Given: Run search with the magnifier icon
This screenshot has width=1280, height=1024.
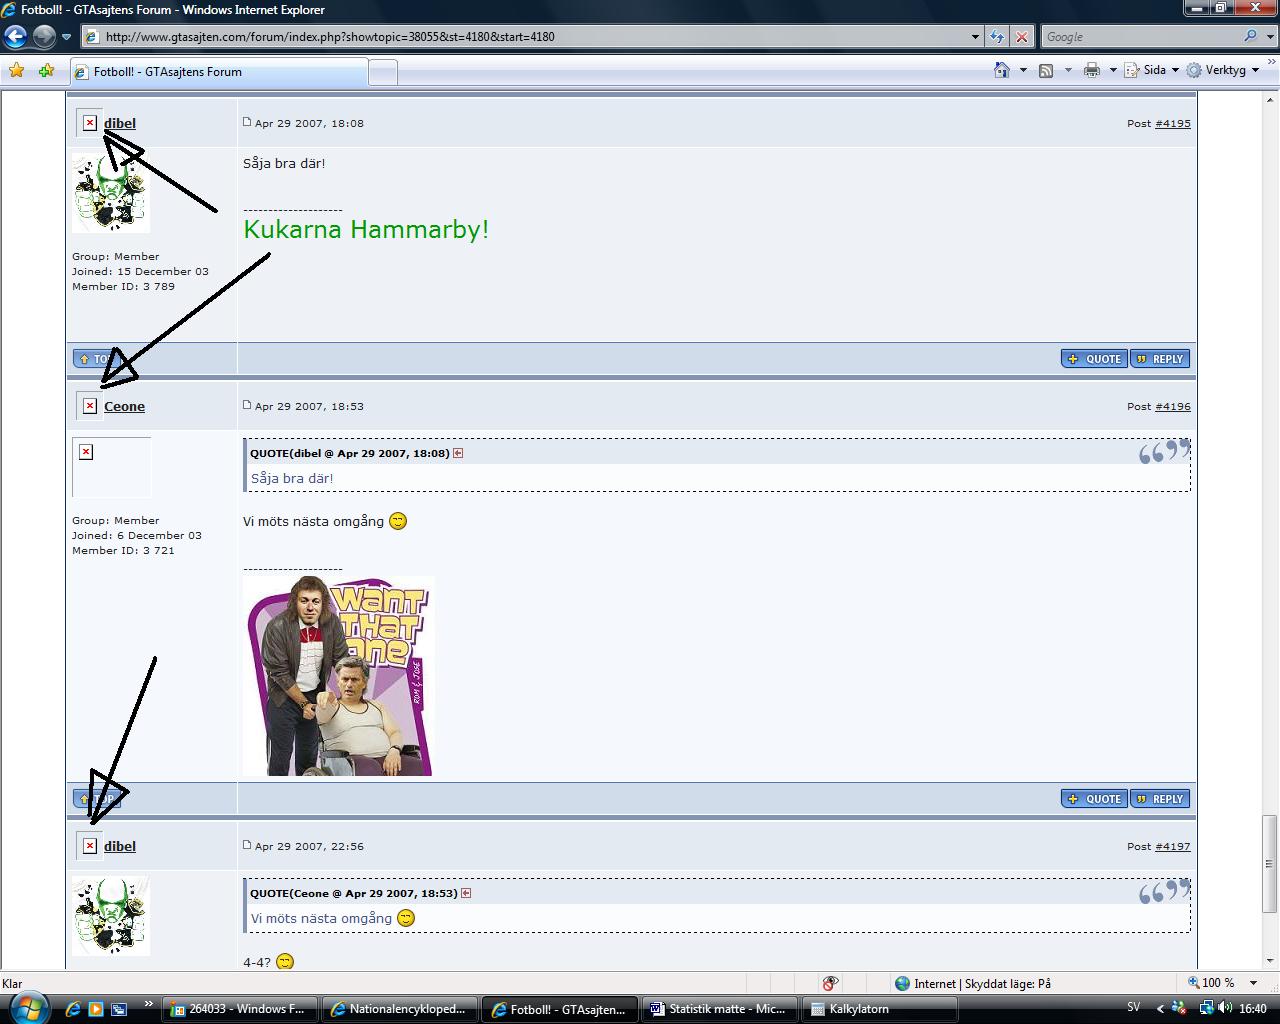Looking at the screenshot, I should 1250,36.
